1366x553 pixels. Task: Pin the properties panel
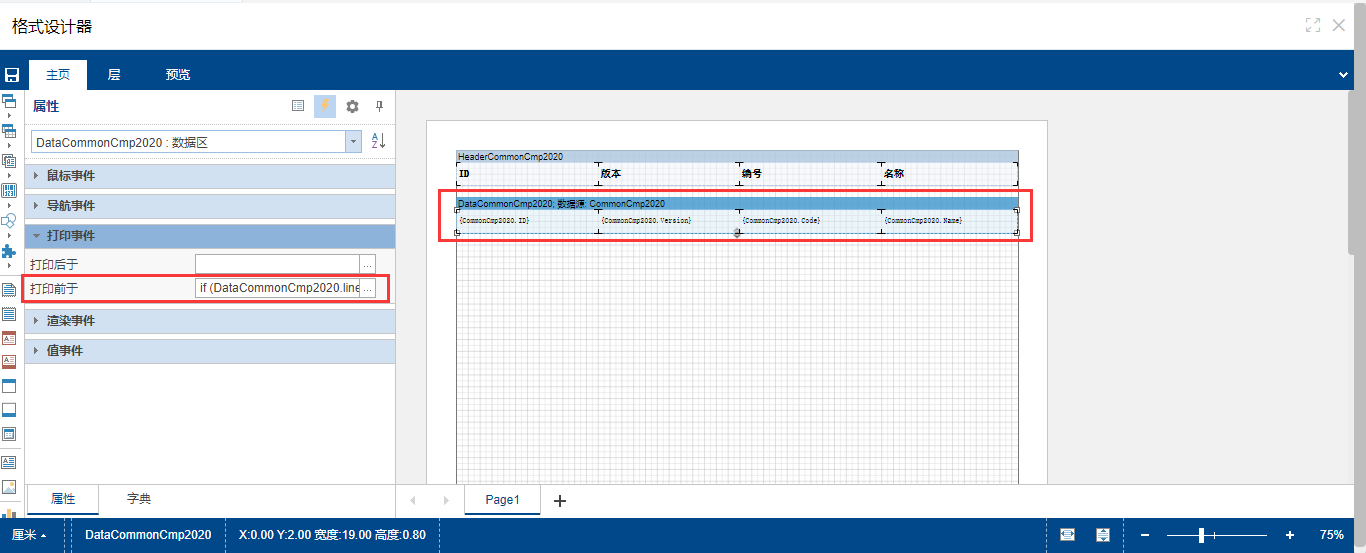click(379, 106)
